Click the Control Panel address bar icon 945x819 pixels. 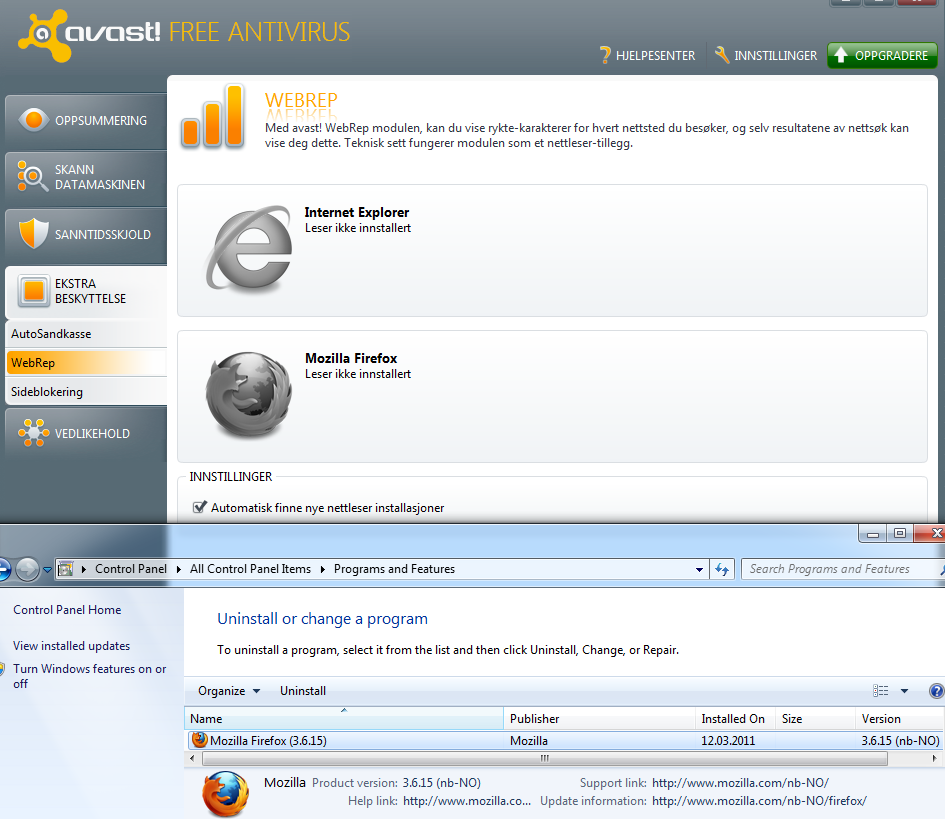point(66,569)
